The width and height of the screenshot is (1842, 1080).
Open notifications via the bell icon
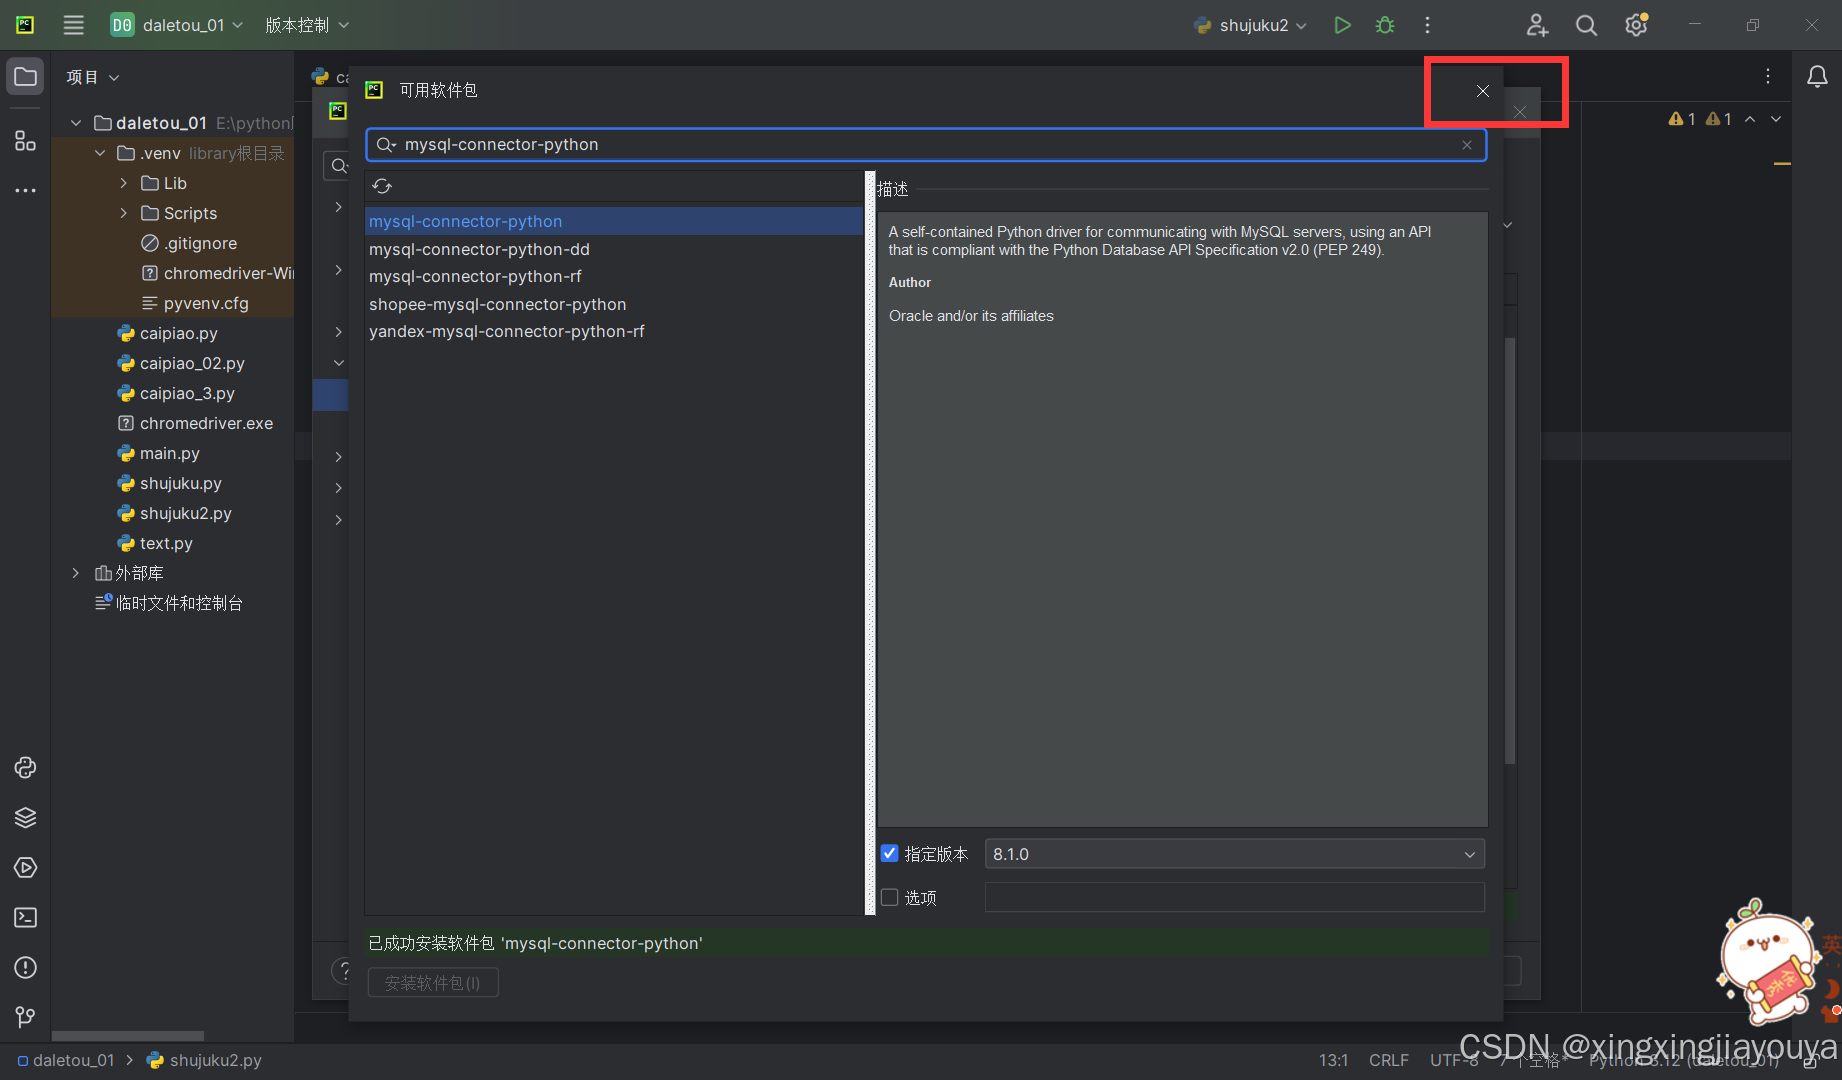[1818, 76]
